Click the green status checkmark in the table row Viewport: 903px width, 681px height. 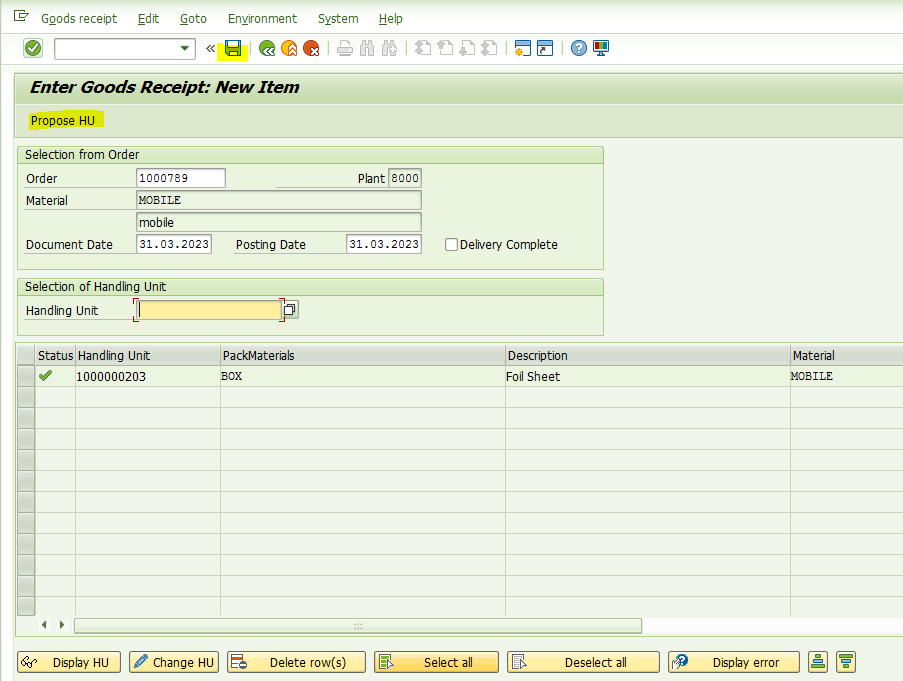point(45,376)
